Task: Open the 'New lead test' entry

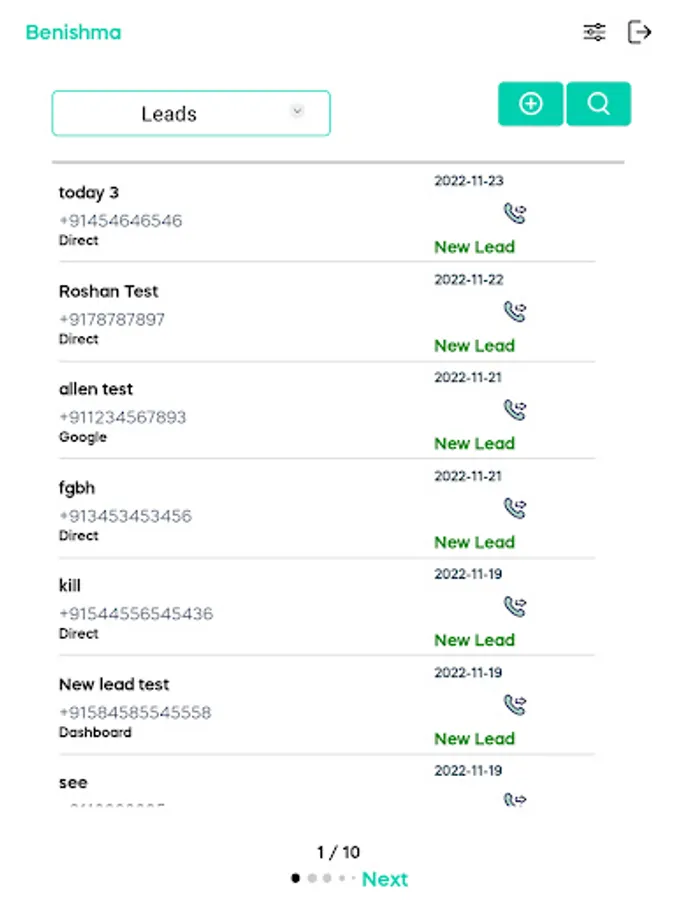Action: 114,685
